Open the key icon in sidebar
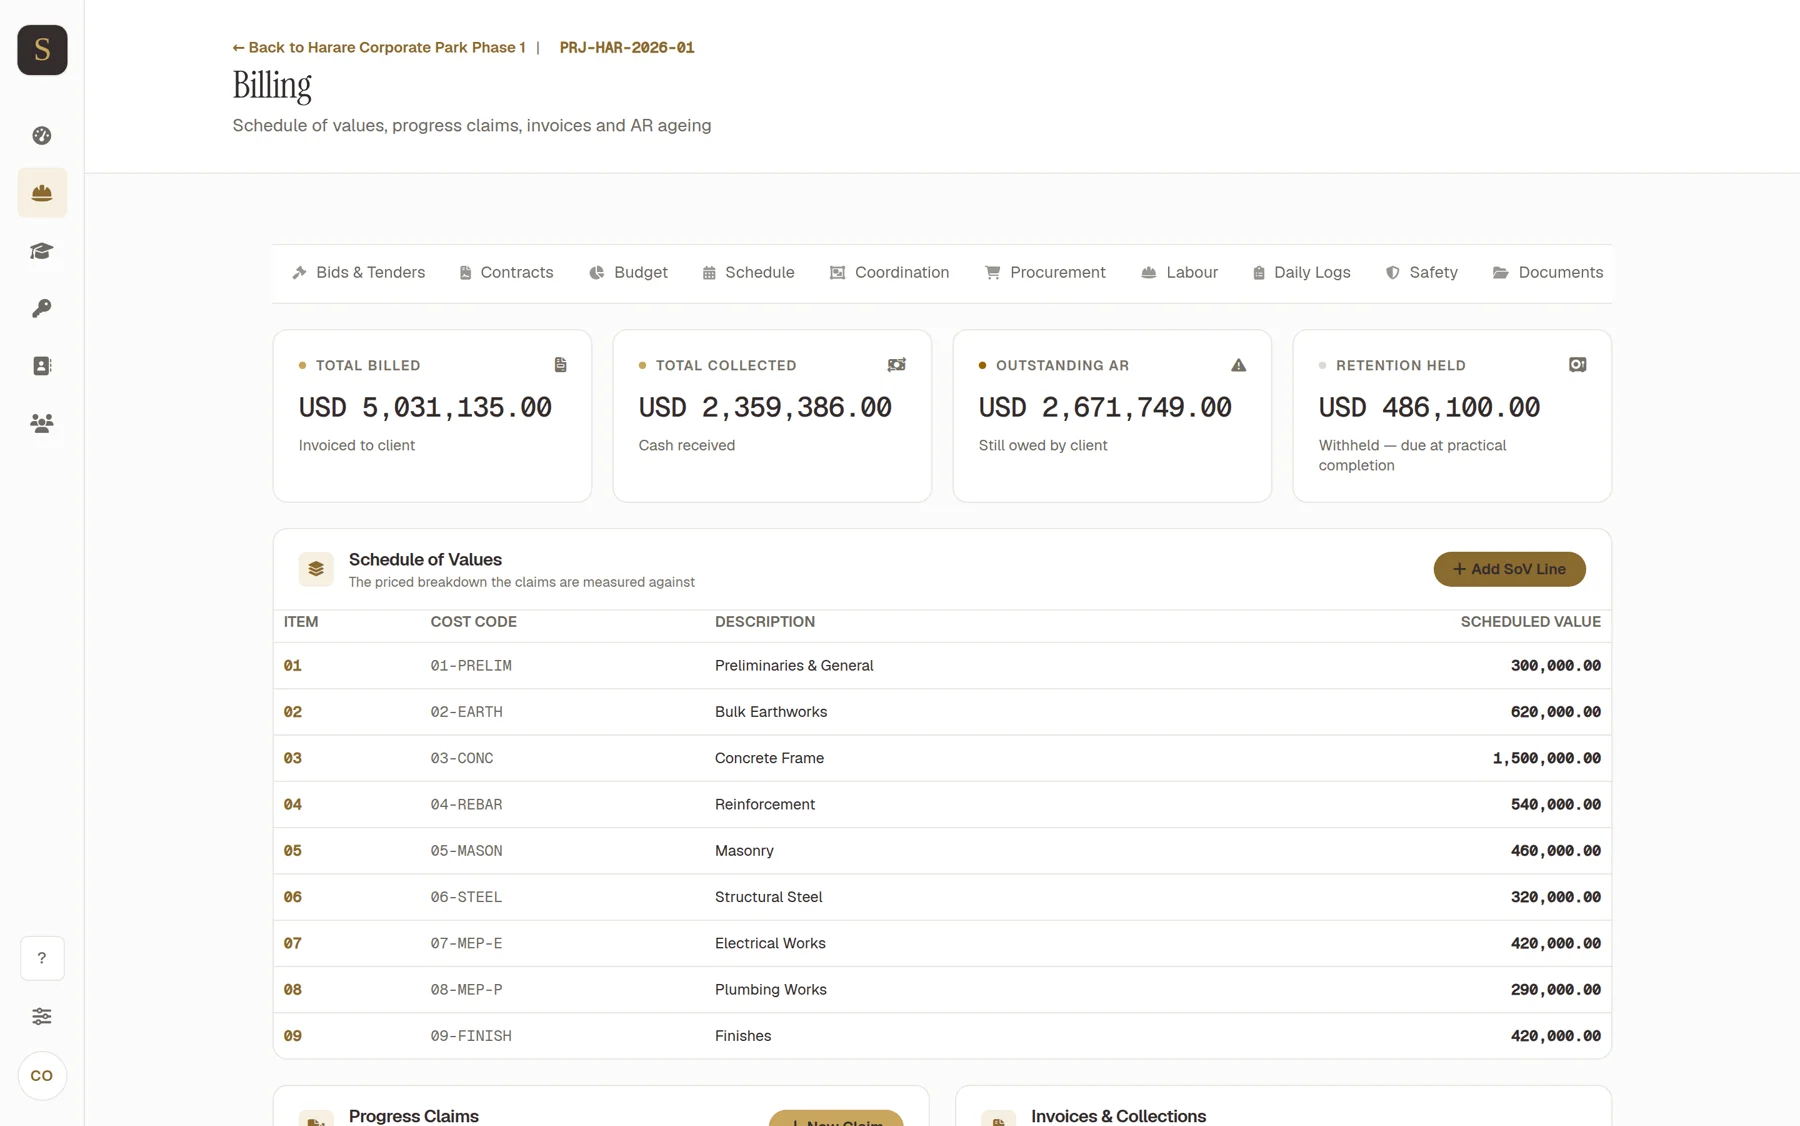Viewport: 1800px width, 1126px height. (x=42, y=308)
